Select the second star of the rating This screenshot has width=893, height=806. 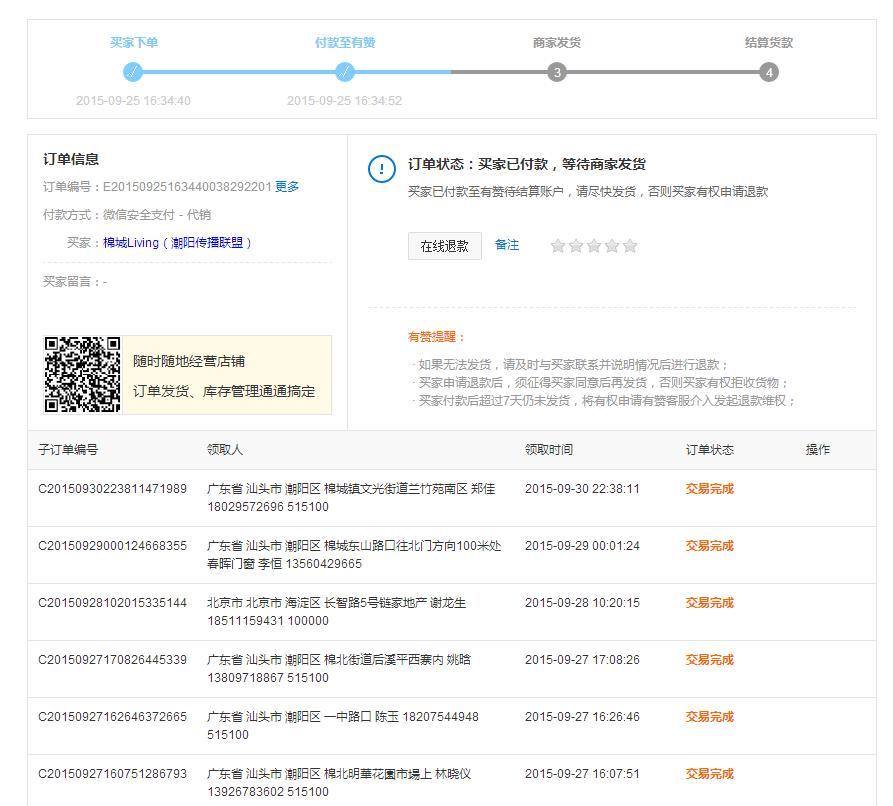[x=576, y=246]
